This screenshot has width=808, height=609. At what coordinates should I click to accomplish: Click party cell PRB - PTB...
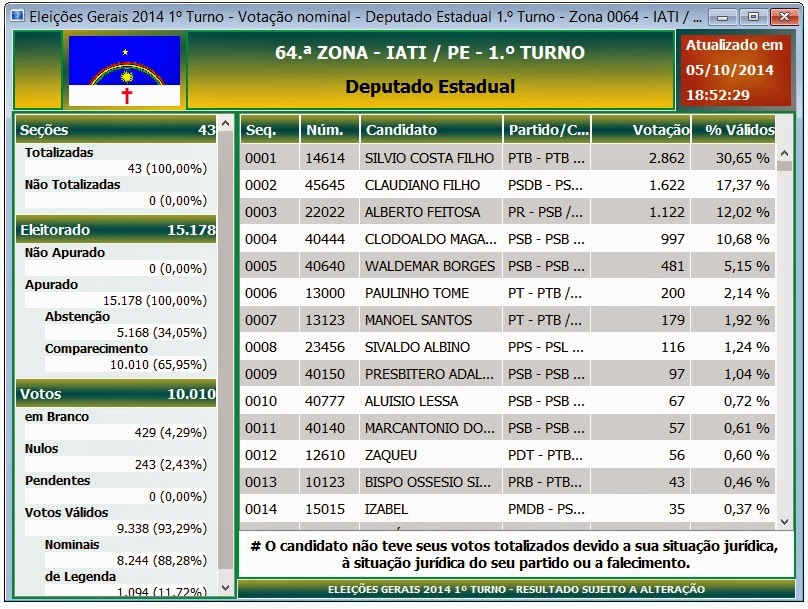coord(545,482)
